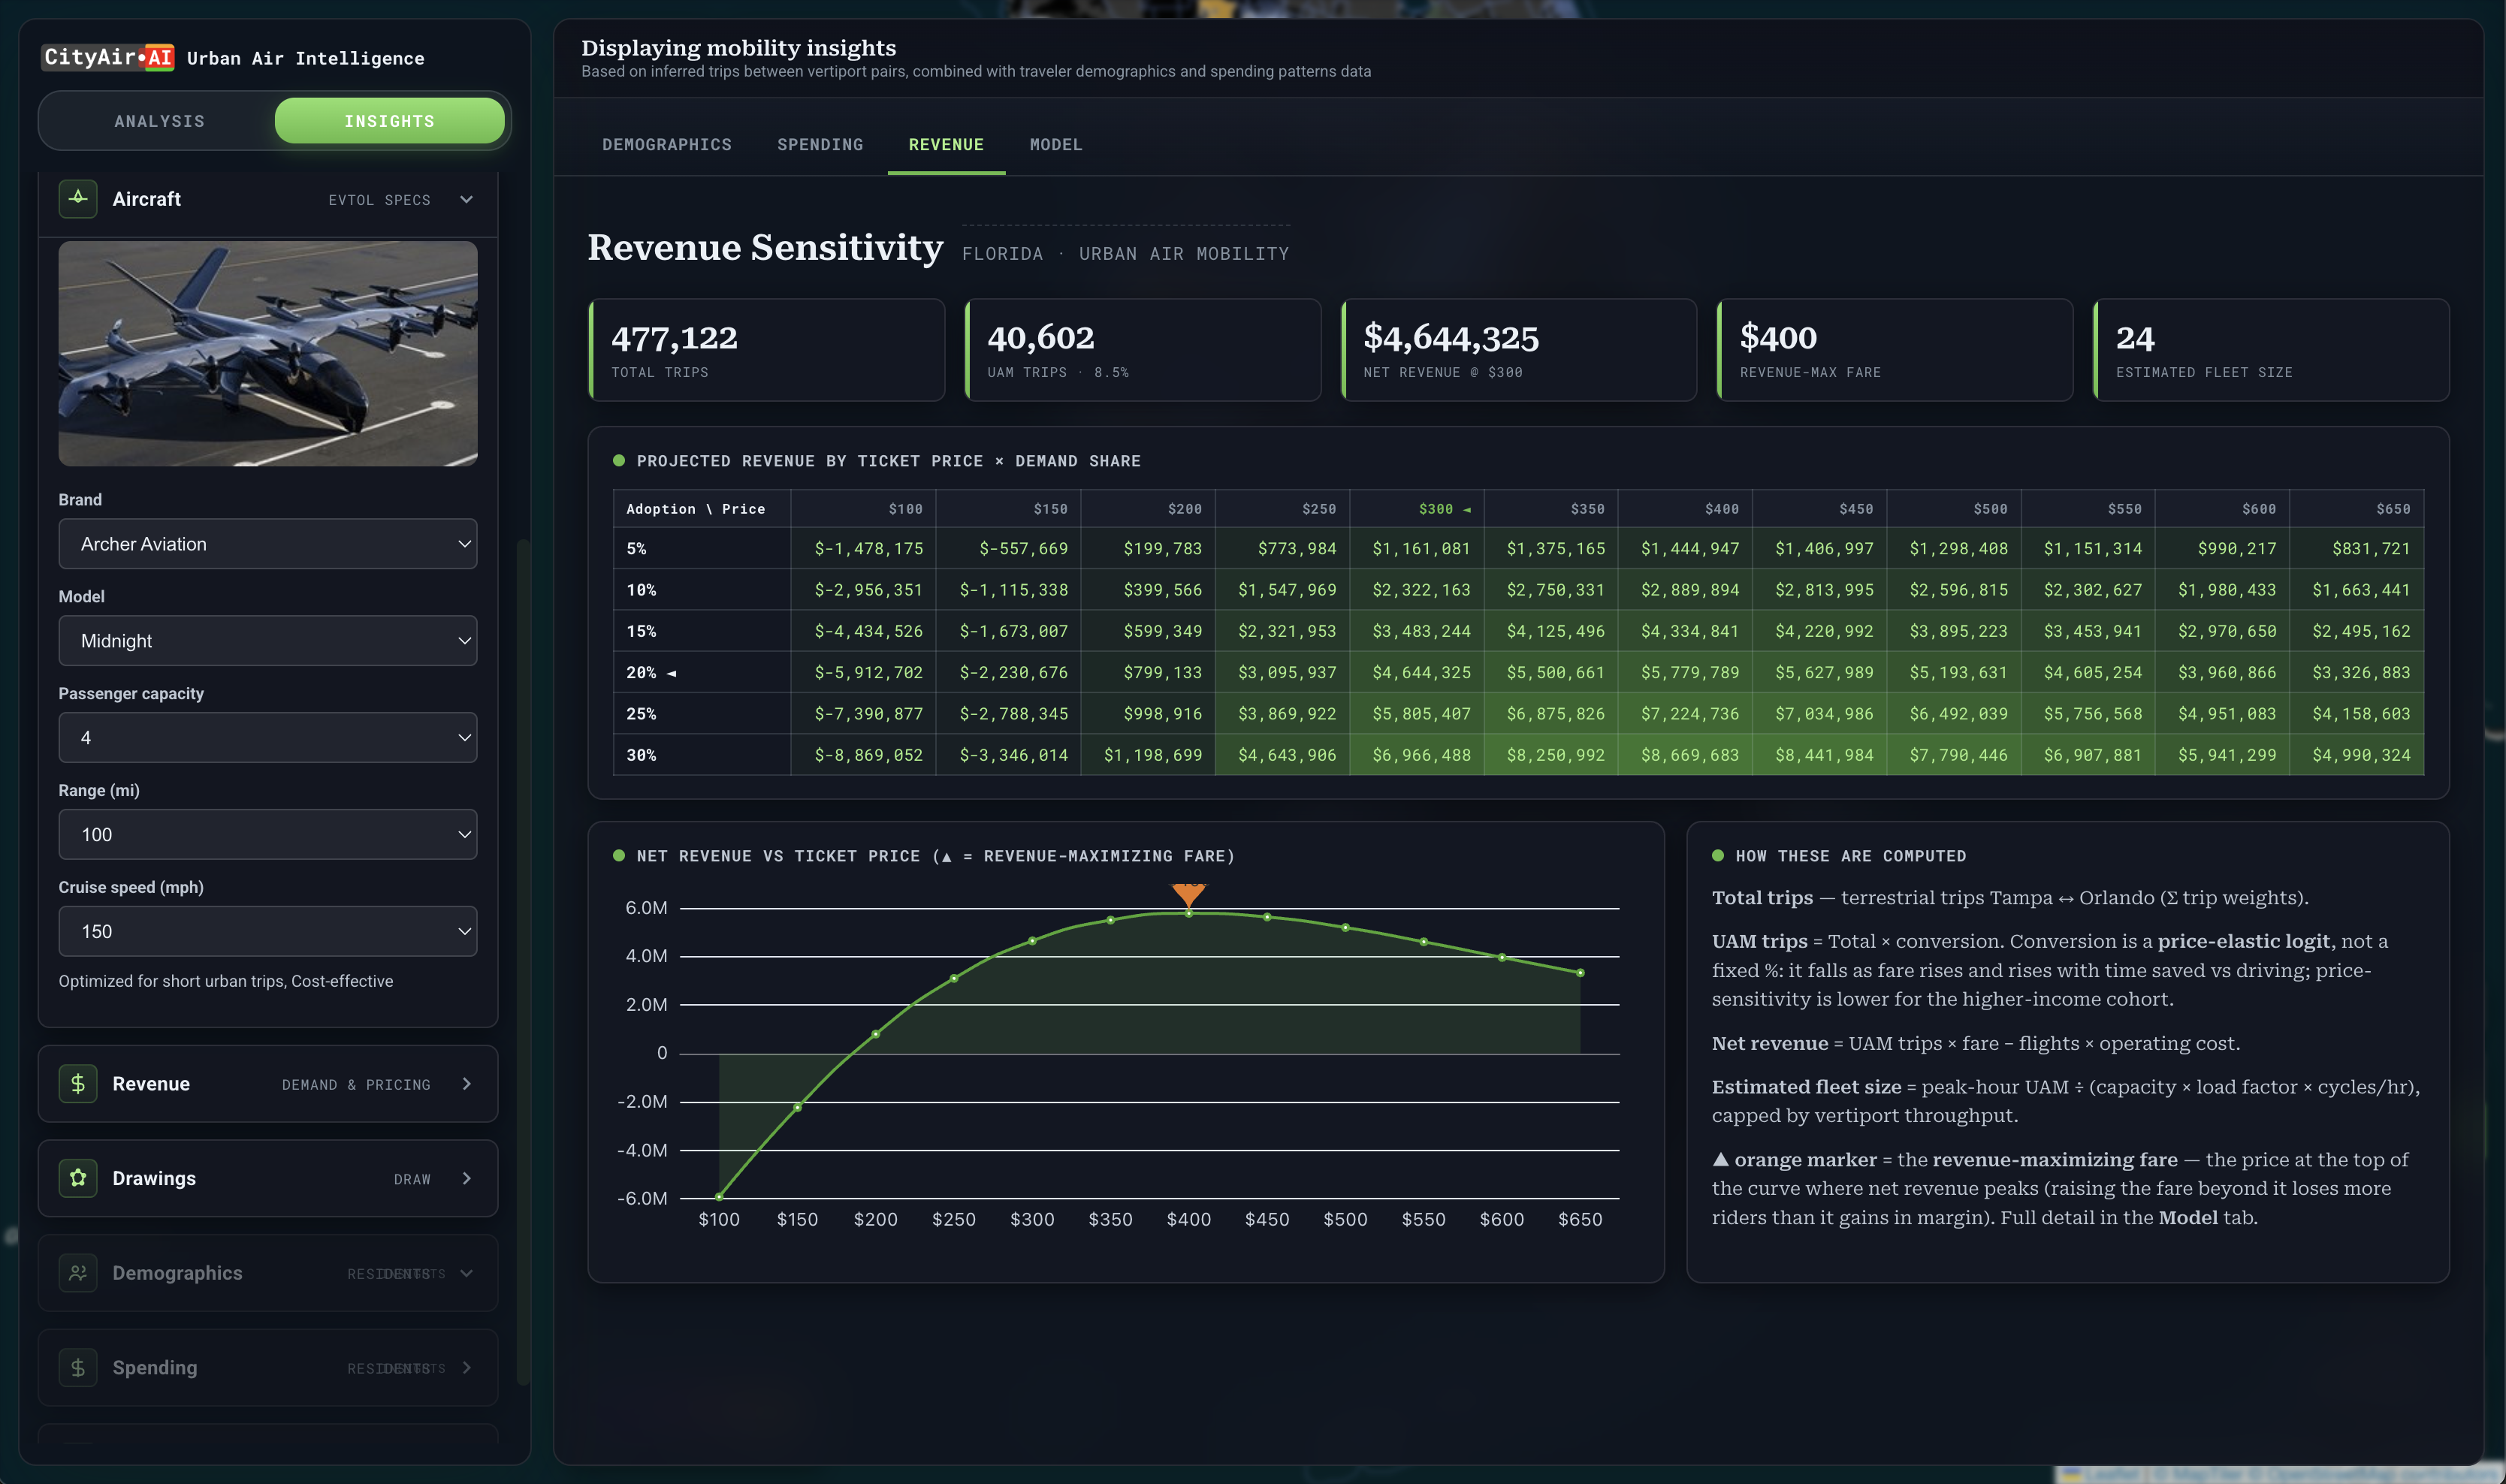The image size is (2506, 1484).
Task: Select the 30% adoption row label
Action: point(702,755)
